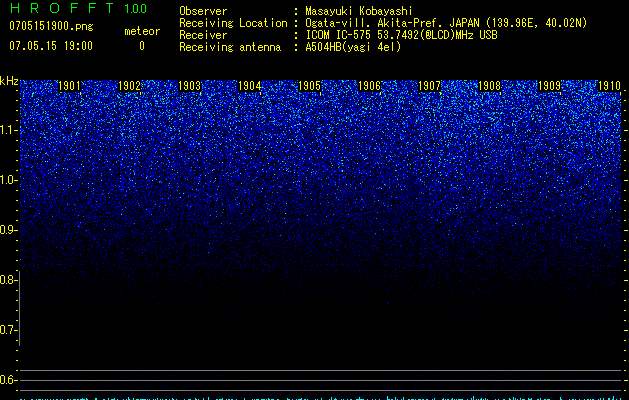Click the 1906 time marker
629x400 pixels.
[x=369, y=86]
